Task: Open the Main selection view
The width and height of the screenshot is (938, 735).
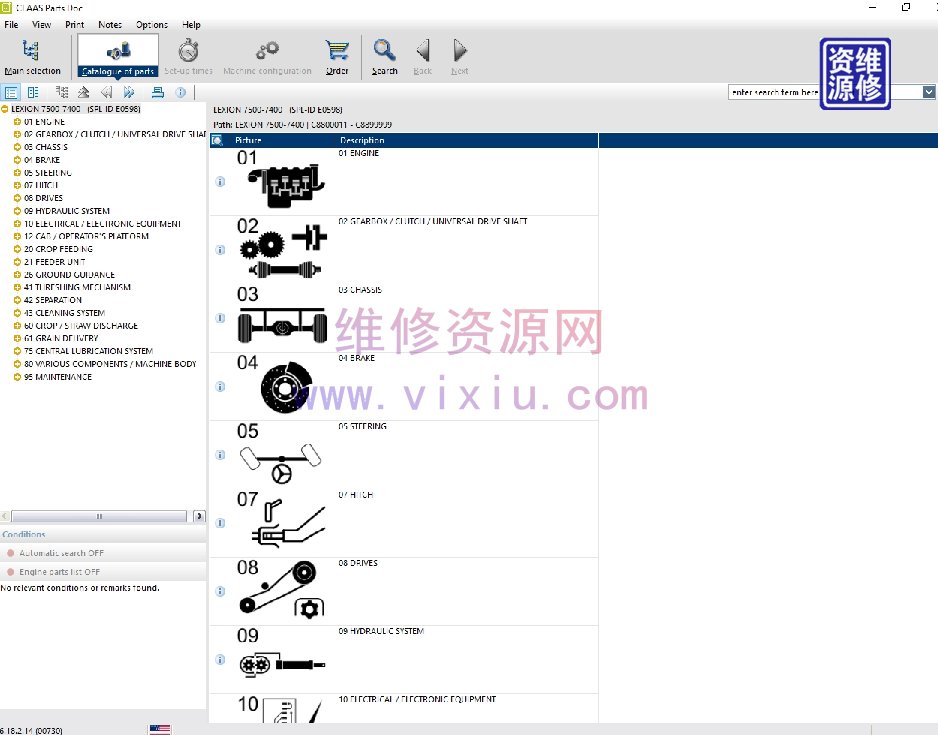Action: [x=32, y=56]
